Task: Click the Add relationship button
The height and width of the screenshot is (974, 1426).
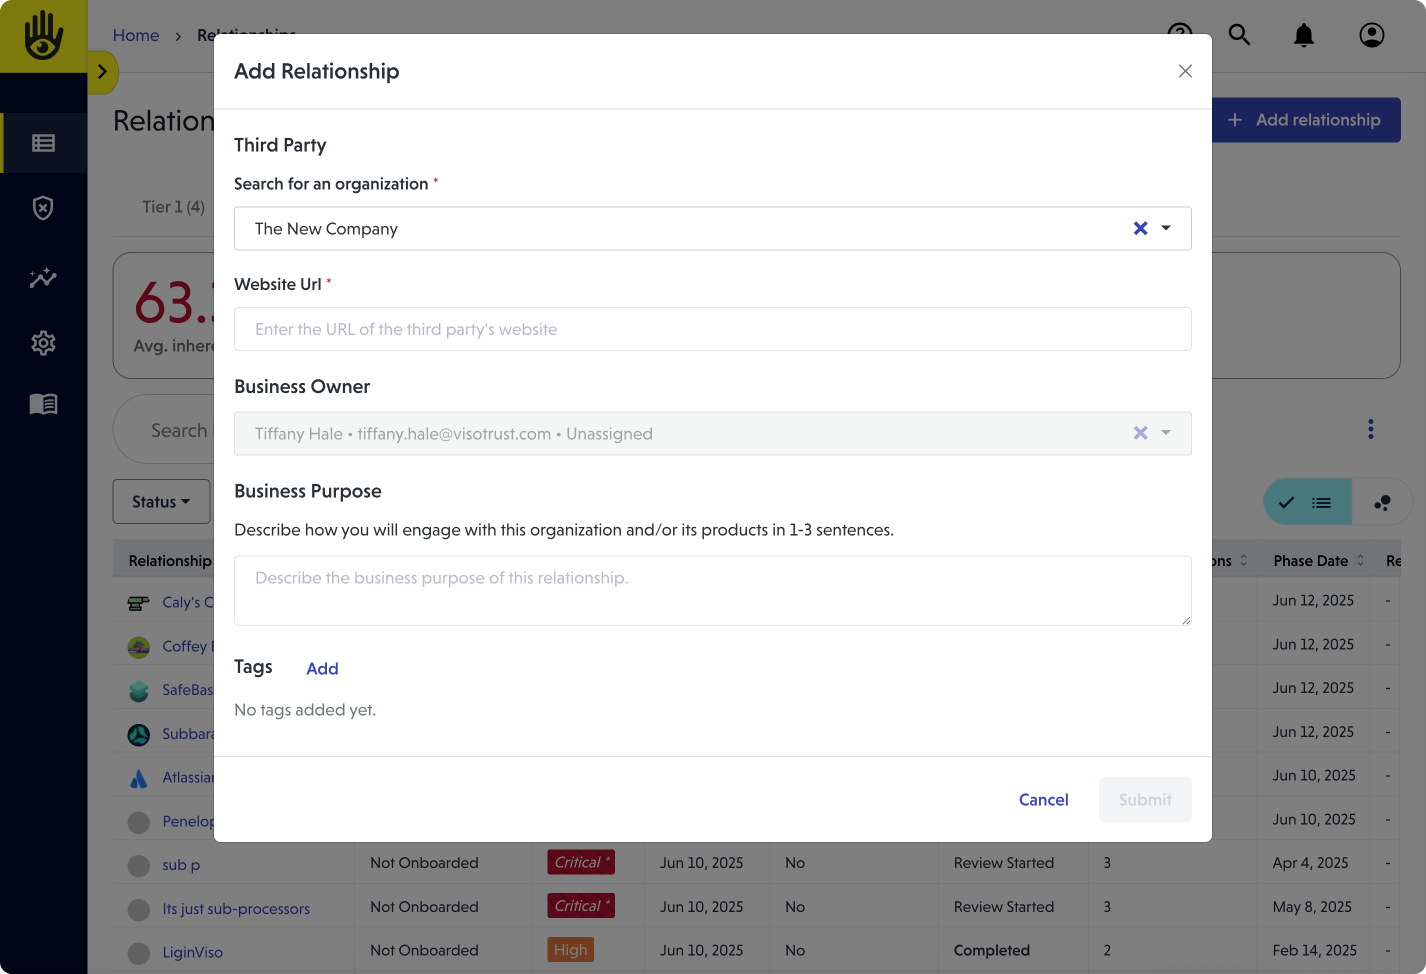Action: coord(1305,120)
